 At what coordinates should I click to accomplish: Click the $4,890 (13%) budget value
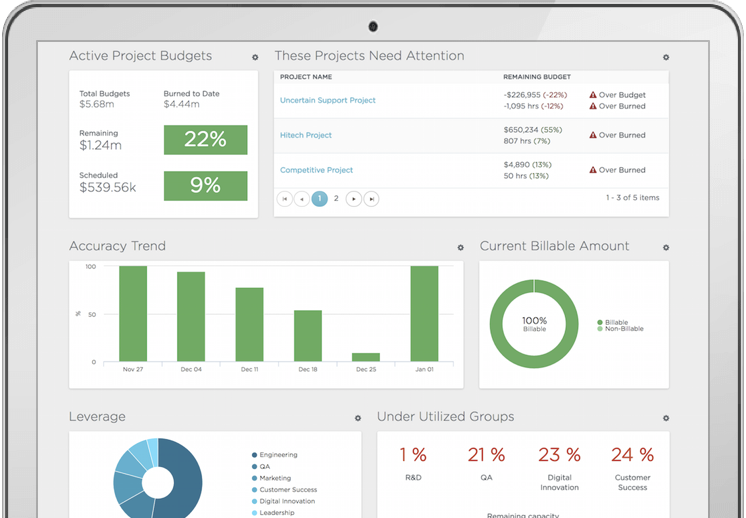[x=527, y=165]
